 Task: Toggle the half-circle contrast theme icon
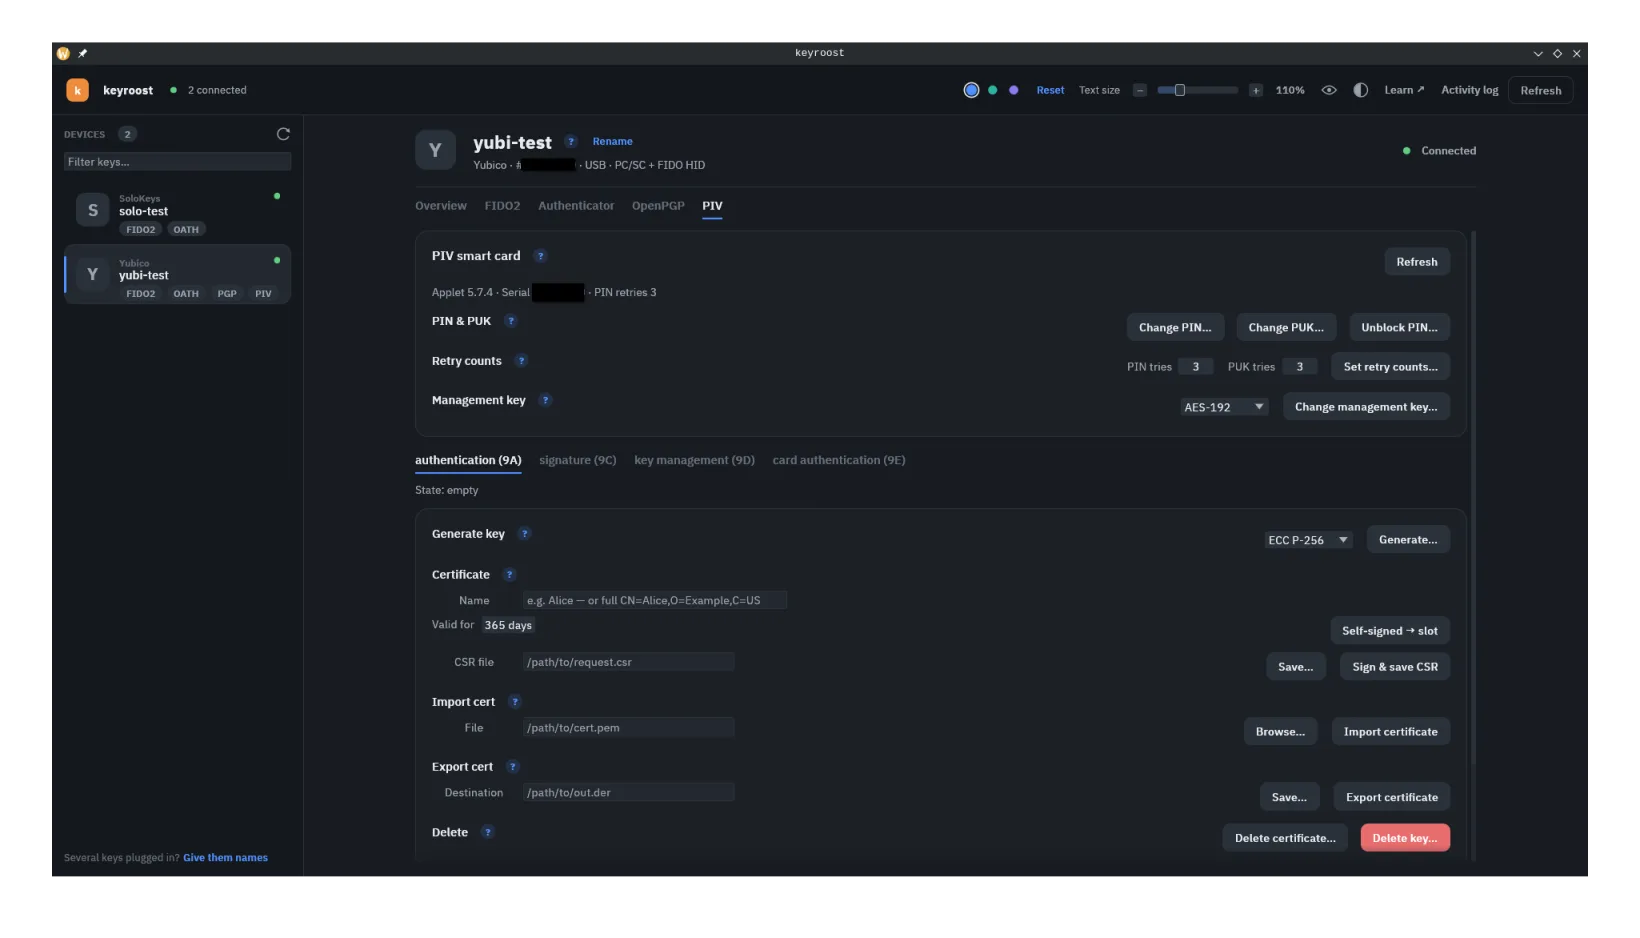point(1361,90)
